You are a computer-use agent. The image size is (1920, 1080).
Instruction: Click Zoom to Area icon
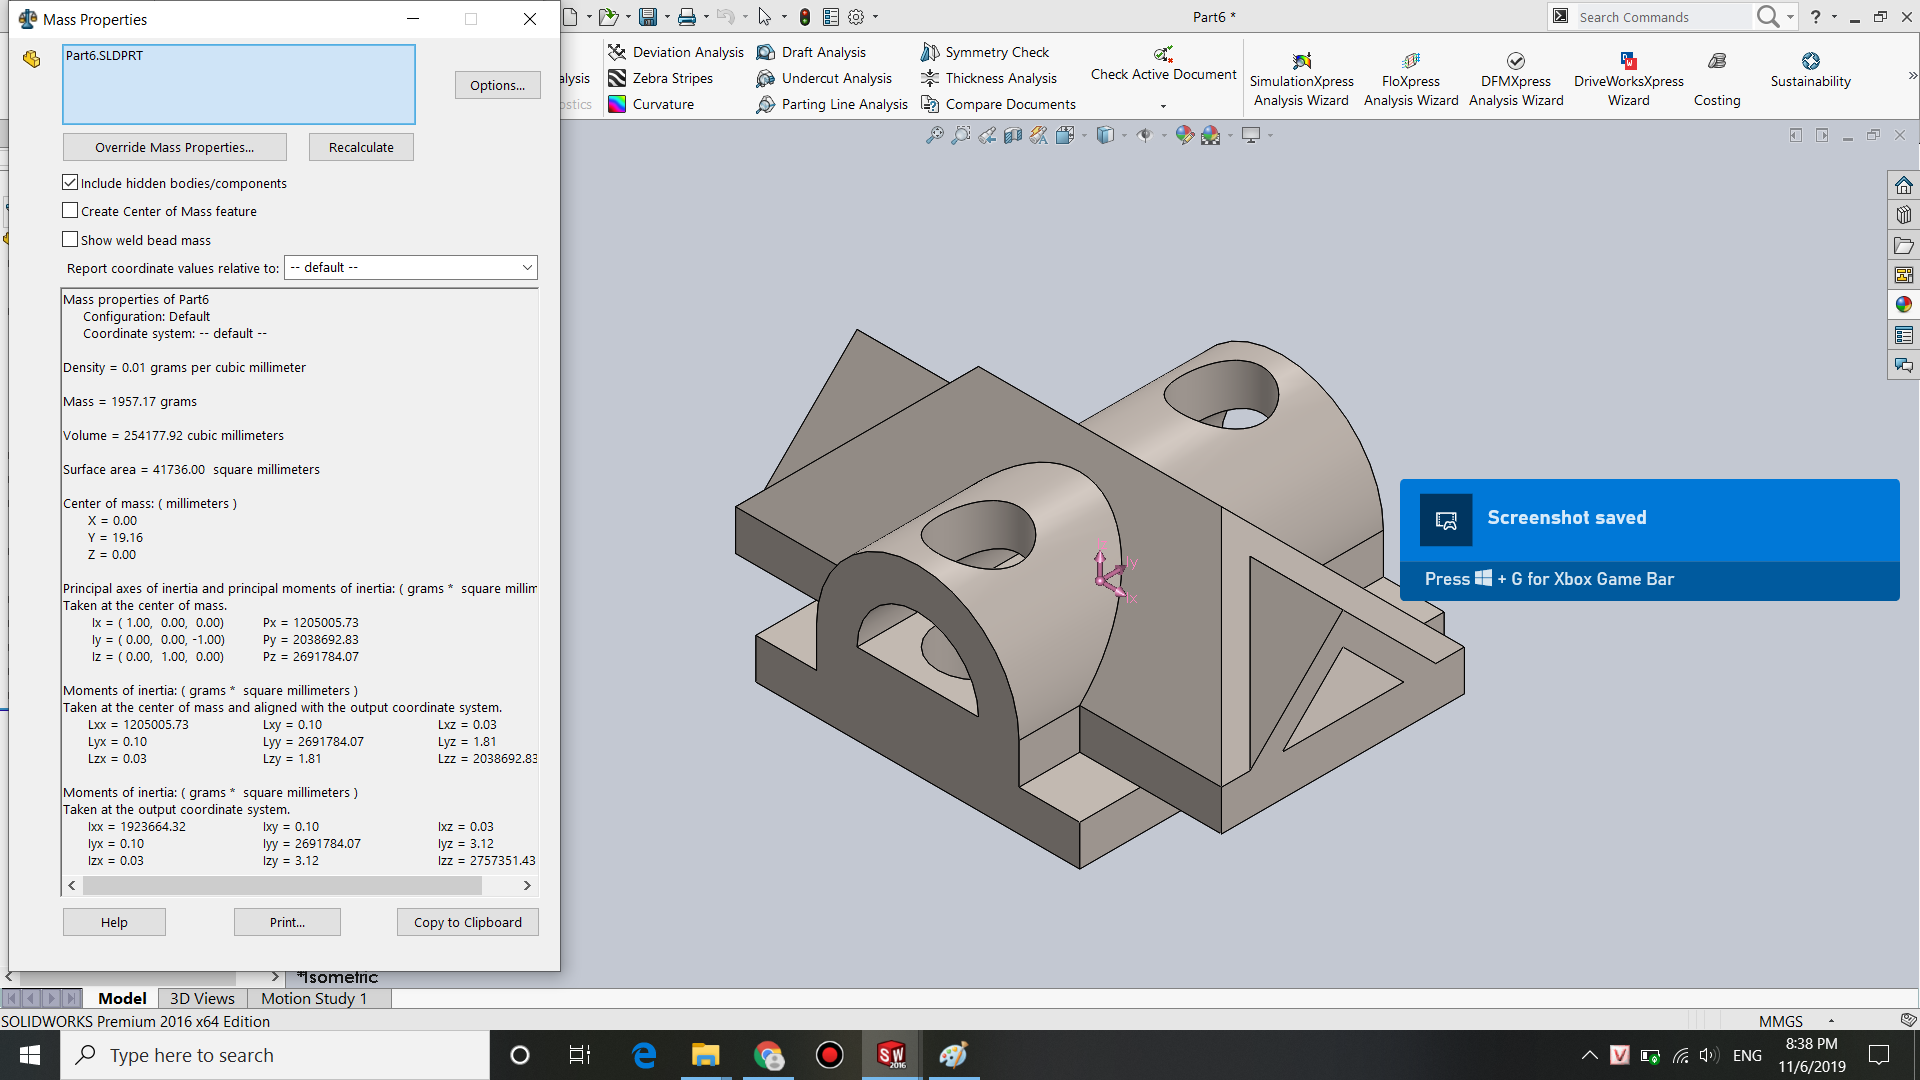click(x=960, y=135)
